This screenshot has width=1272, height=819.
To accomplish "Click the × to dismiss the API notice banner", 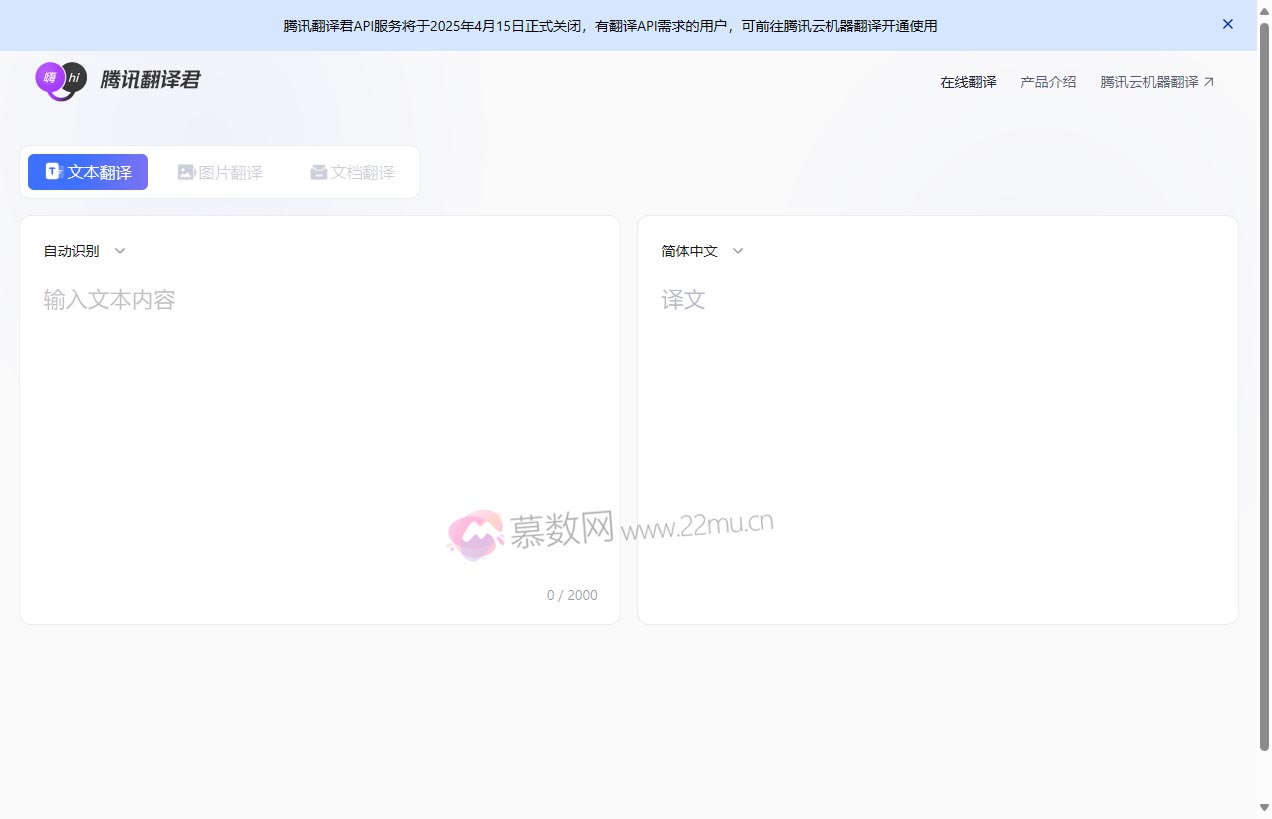I will tap(1227, 24).
